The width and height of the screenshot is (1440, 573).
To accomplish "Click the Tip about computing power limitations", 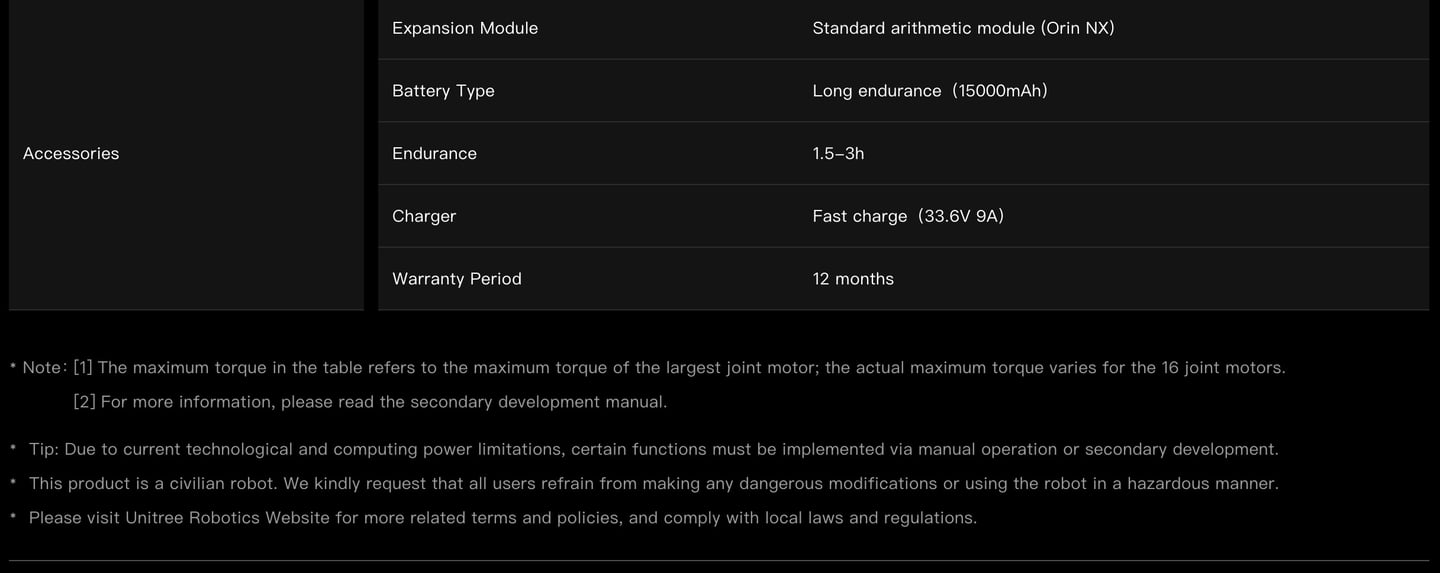I will tap(653, 450).
